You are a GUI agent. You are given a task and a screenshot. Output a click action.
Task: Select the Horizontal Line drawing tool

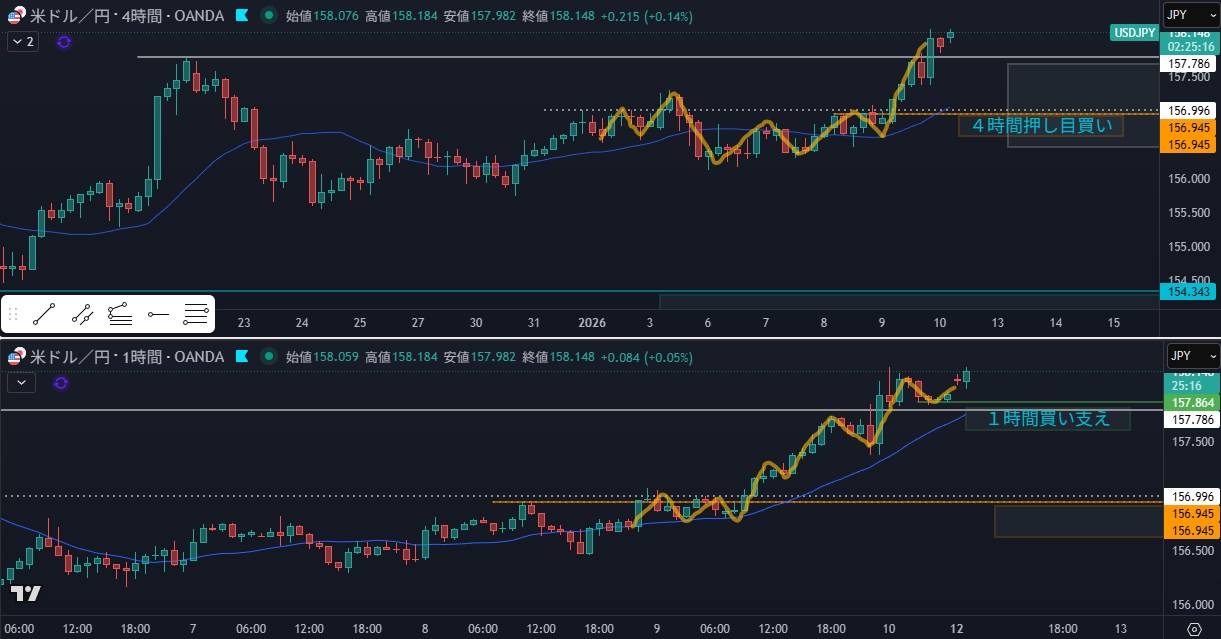[196, 316]
